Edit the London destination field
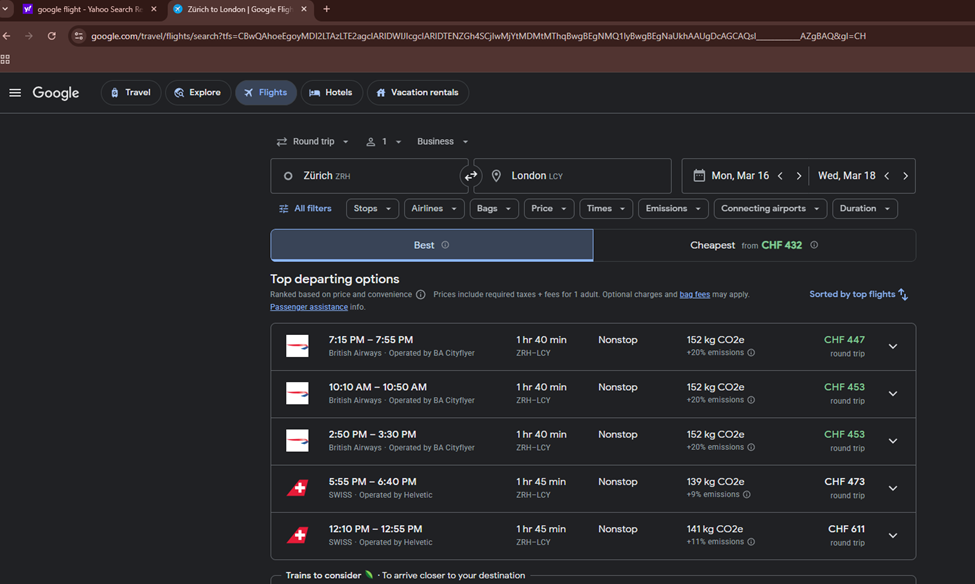The width and height of the screenshot is (975, 584). (573, 176)
